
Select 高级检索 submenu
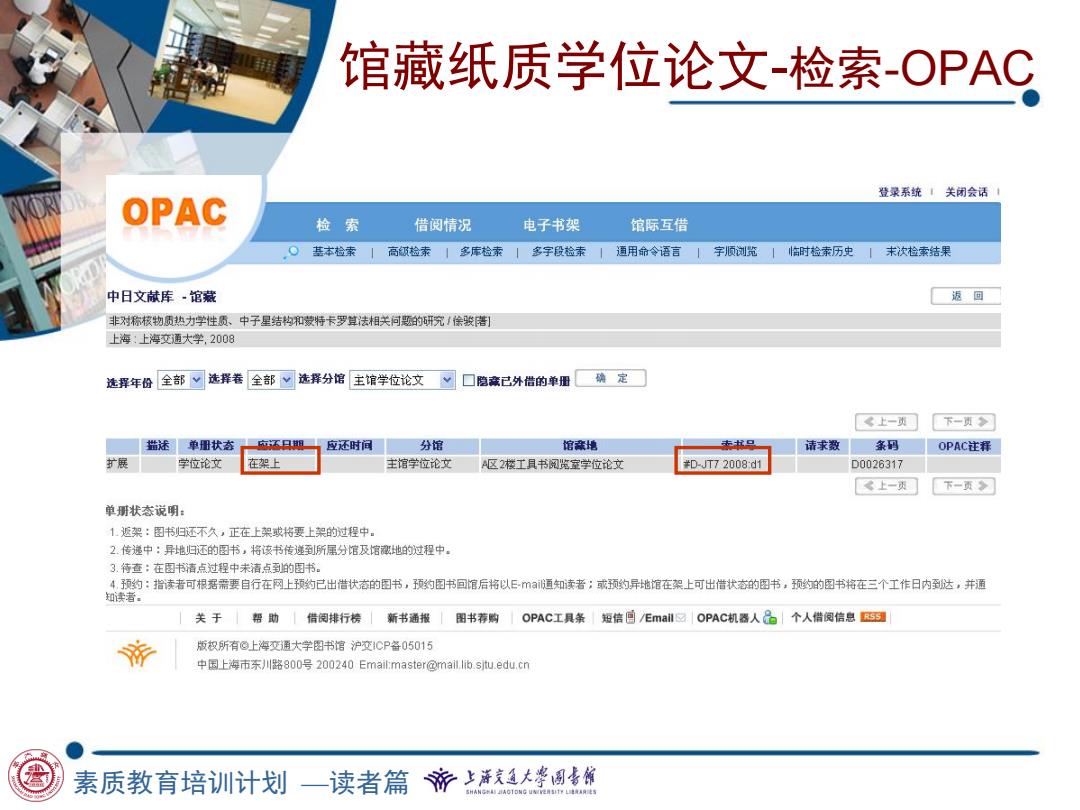(x=409, y=251)
